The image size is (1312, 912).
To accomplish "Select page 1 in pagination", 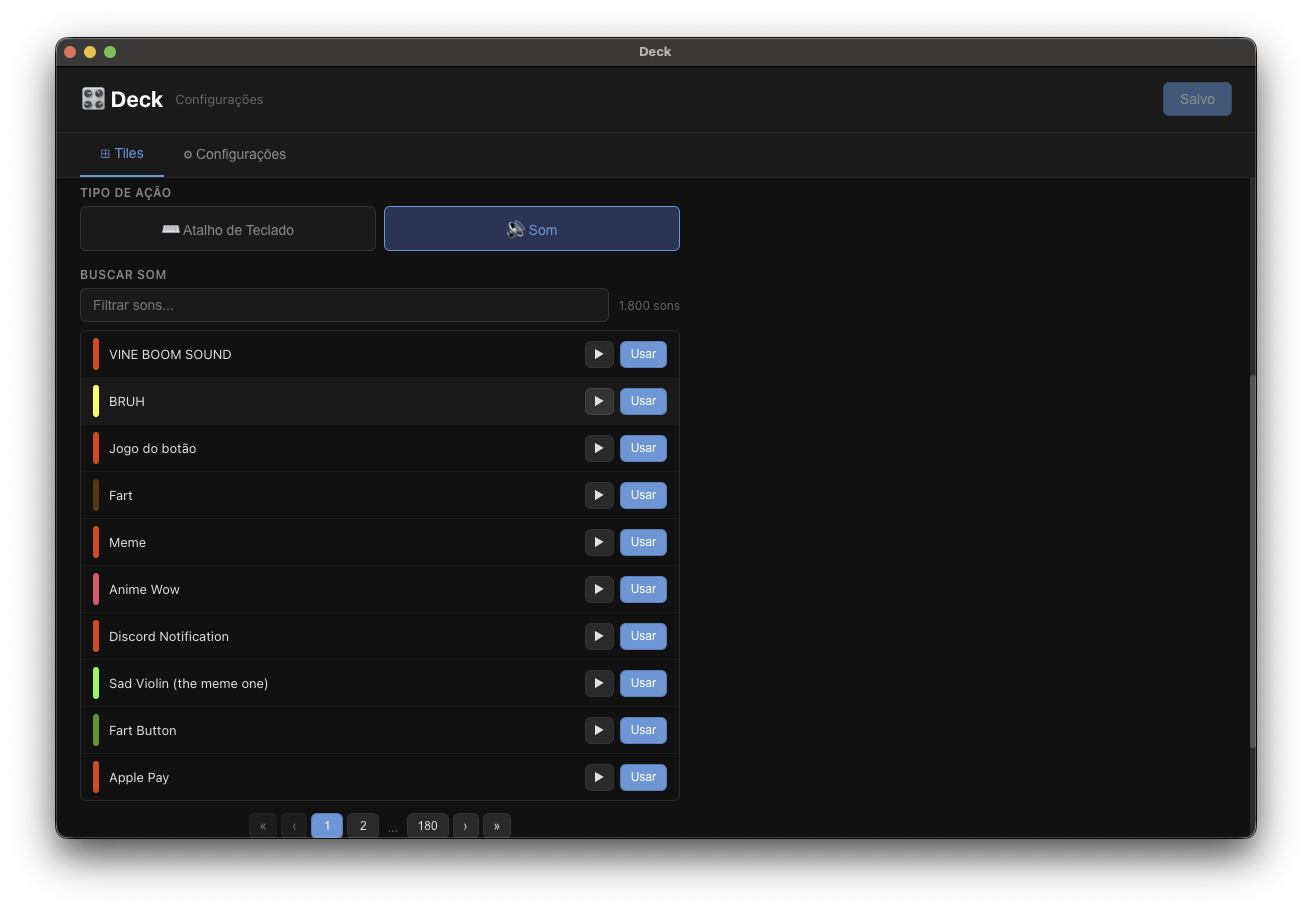I will coord(327,825).
